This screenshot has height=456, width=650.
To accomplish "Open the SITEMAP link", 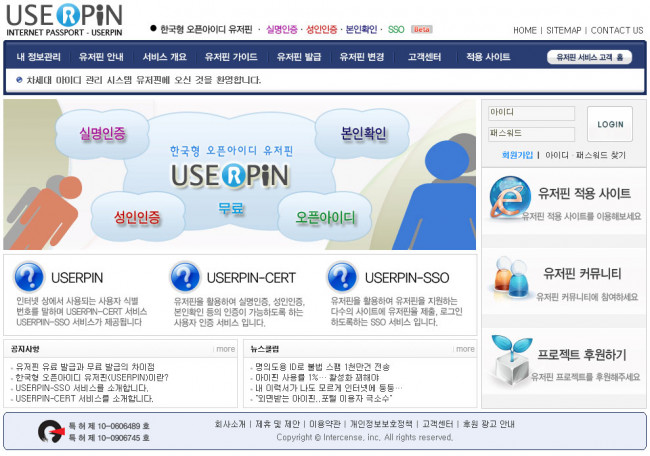I will 564,30.
